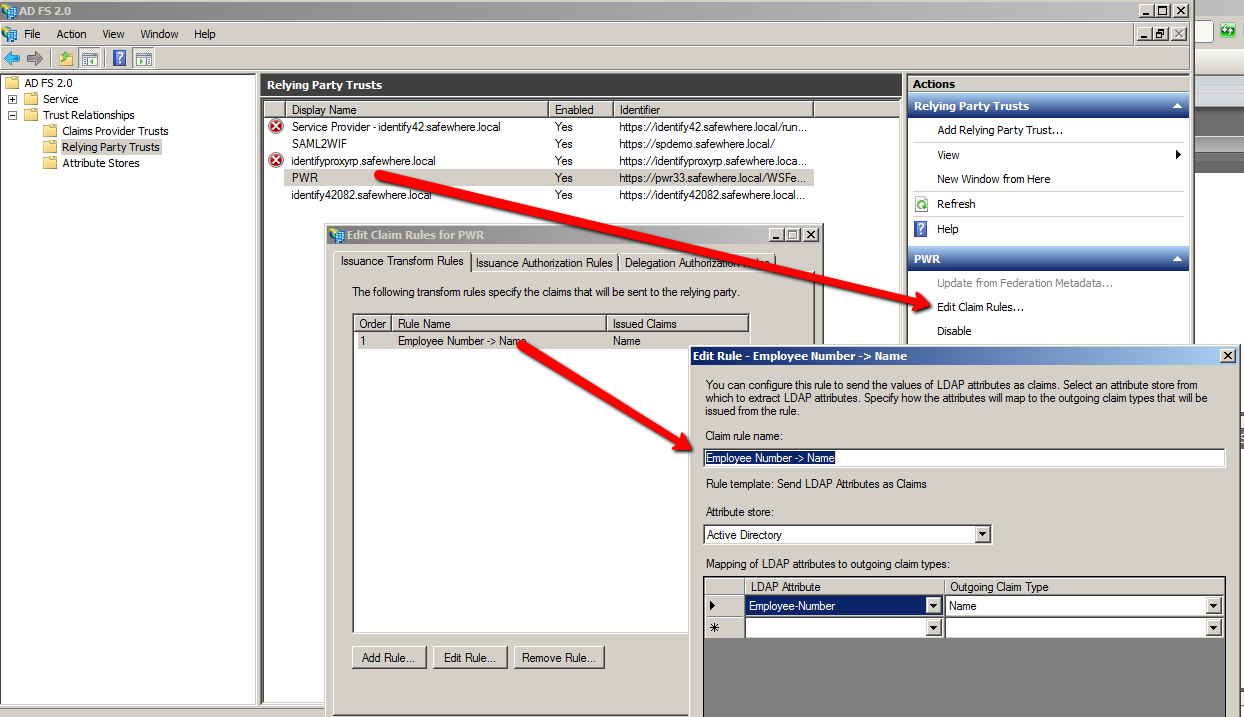
Task: Open the Action menu
Action: coord(71,34)
